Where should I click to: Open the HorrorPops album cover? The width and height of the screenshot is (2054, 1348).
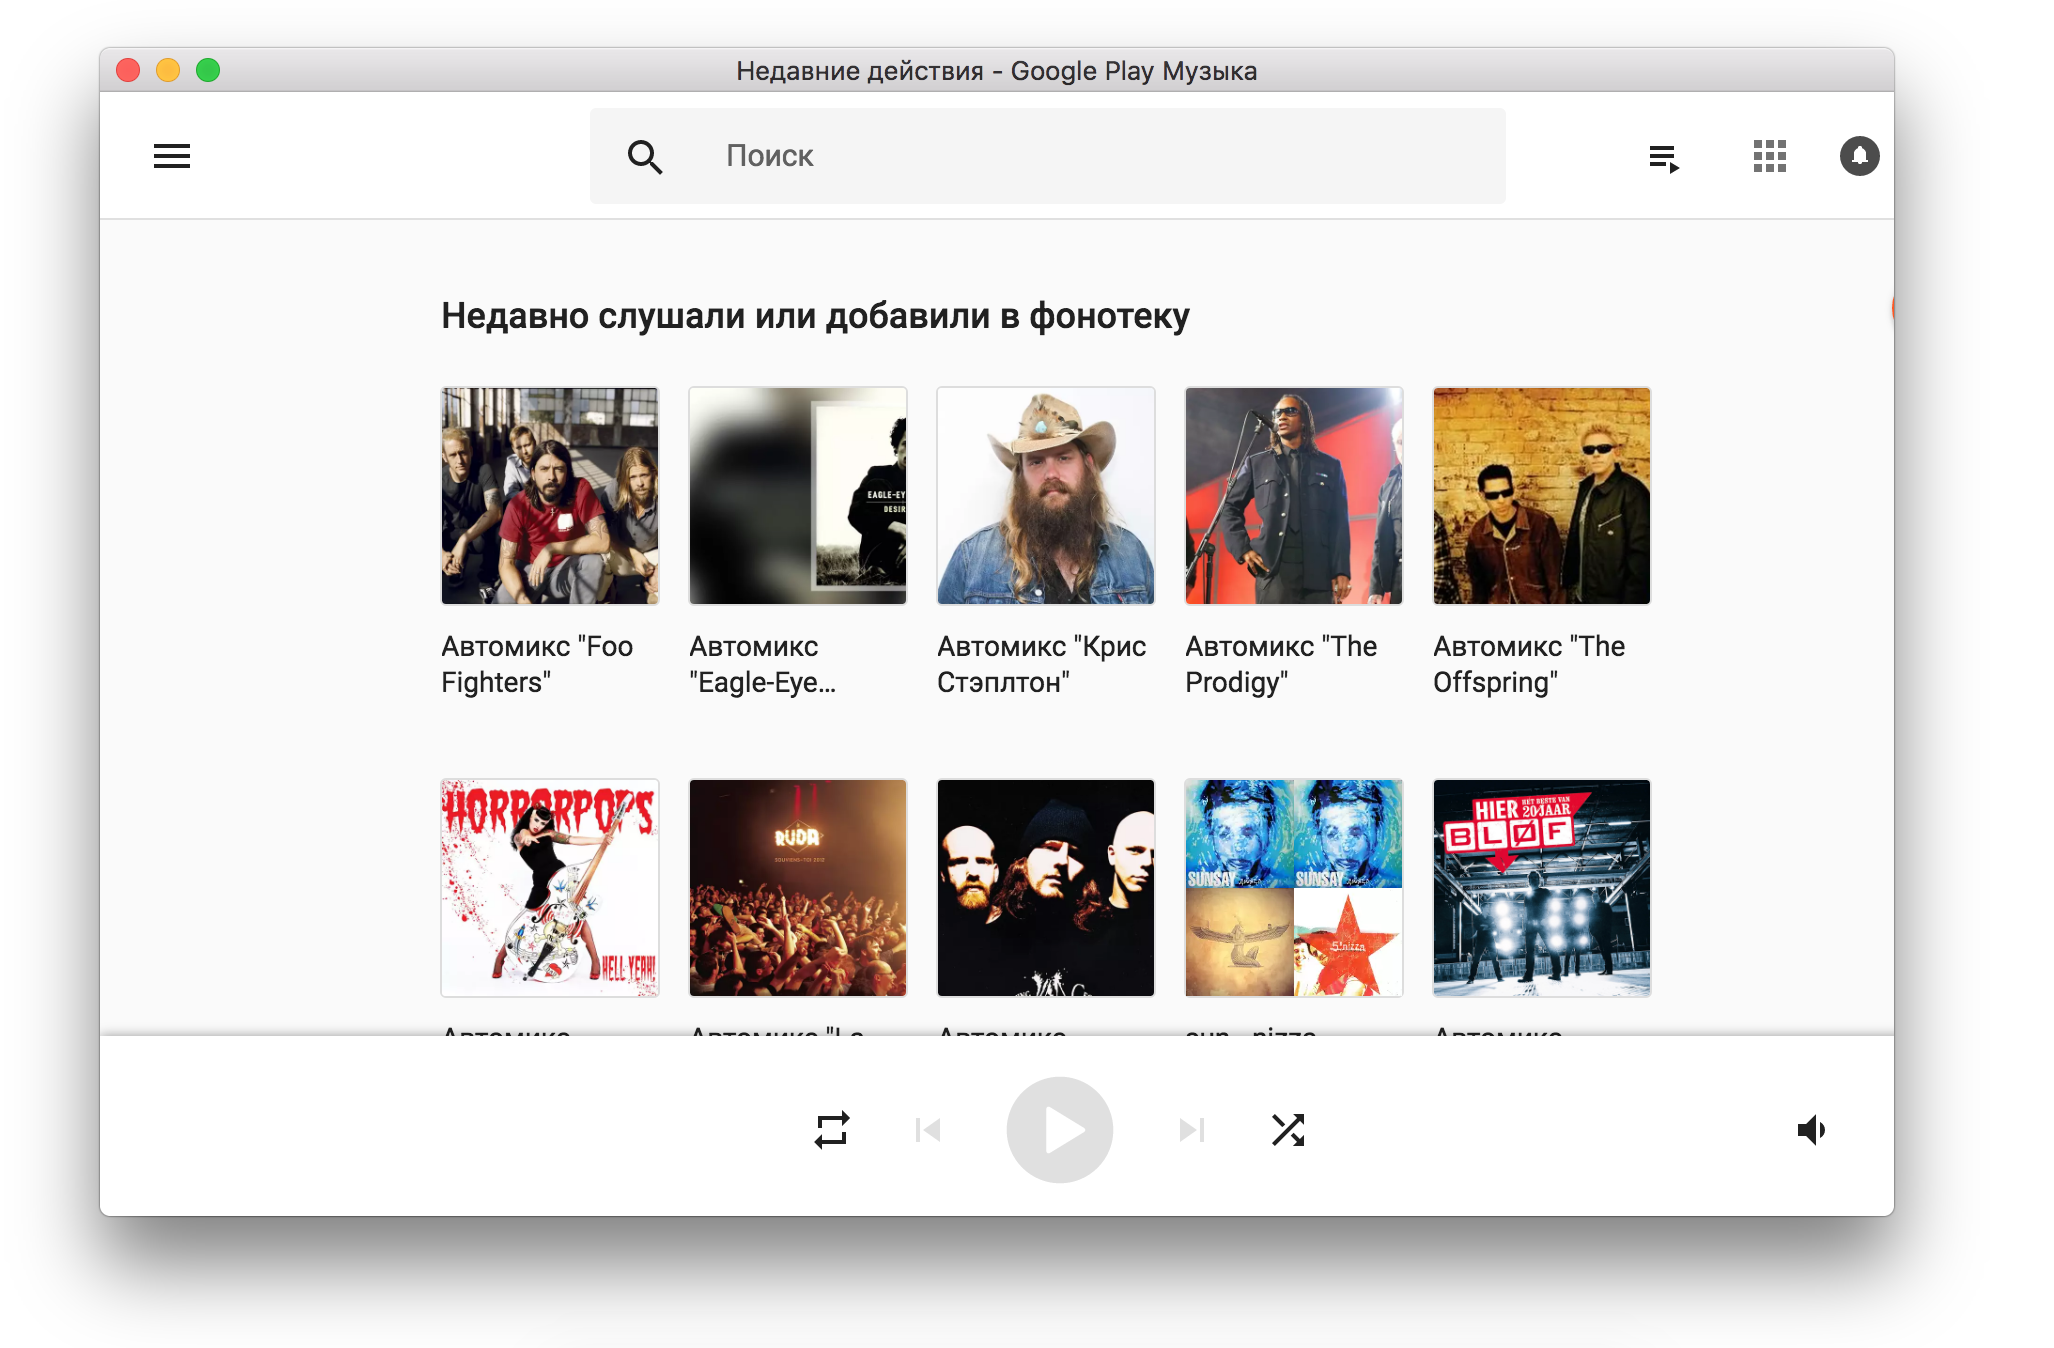(x=550, y=888)
